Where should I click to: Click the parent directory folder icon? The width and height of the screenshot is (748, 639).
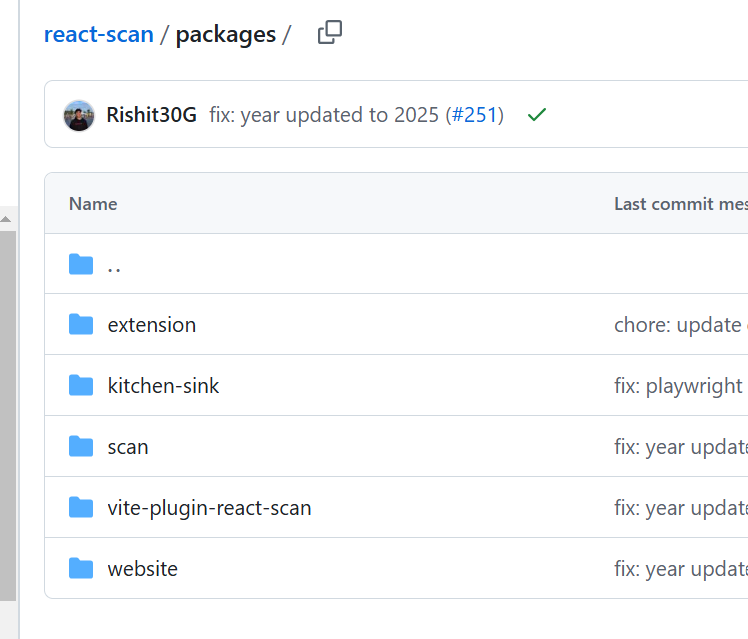coord(81,264)
